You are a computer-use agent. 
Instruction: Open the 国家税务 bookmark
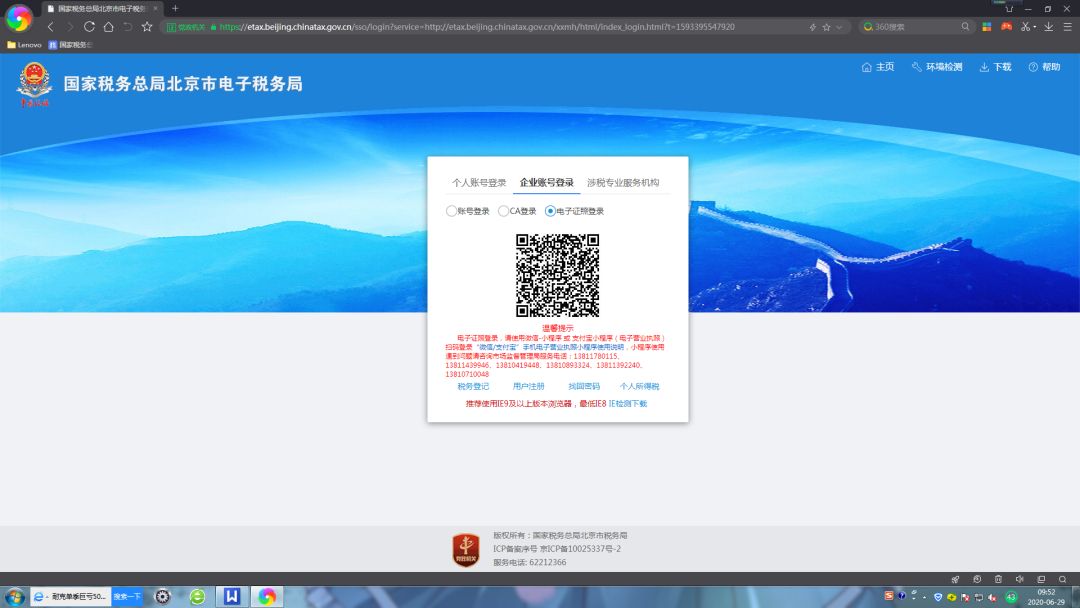[x=70, y=45]
